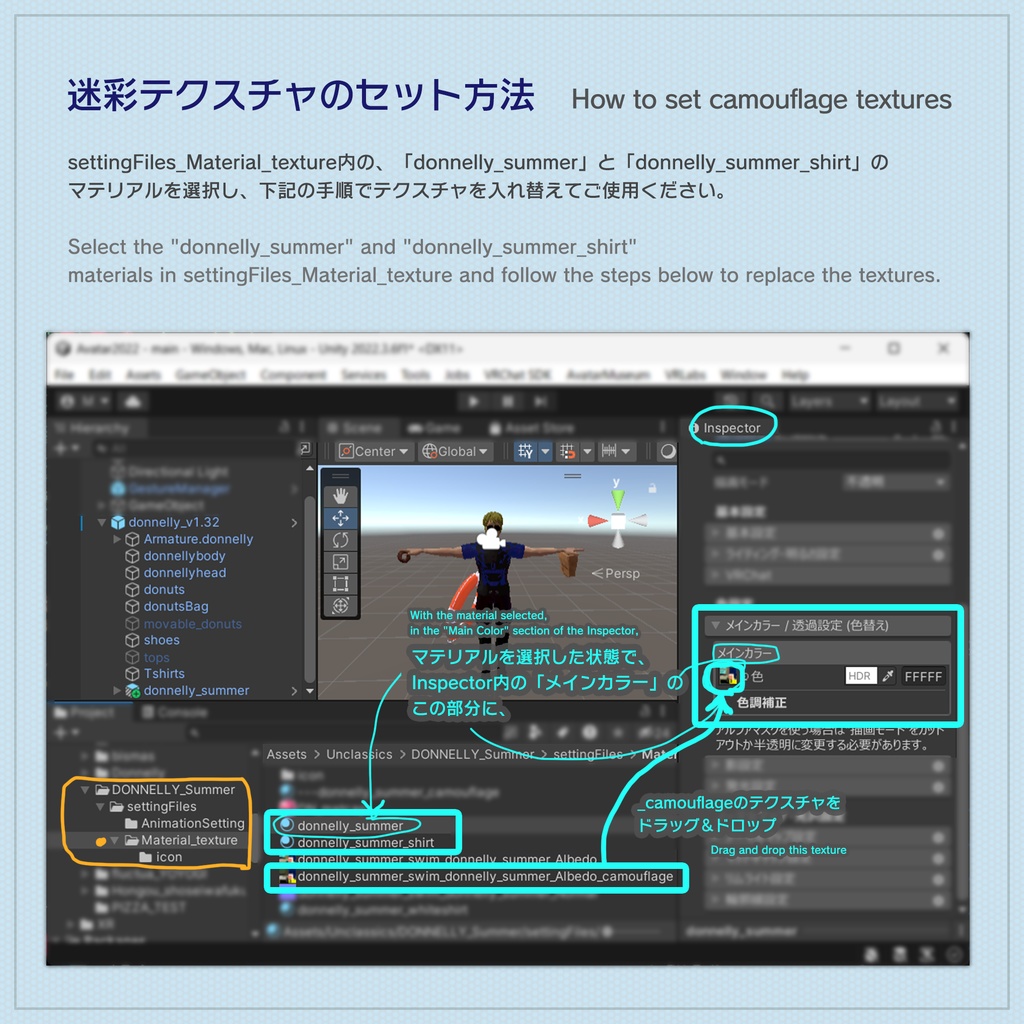The height and width of the screenshot is (1024, 1024).
Task: Expand donnelly_summer in the Hierarchy
Action: pyautogui.click(x=117, y=690)
